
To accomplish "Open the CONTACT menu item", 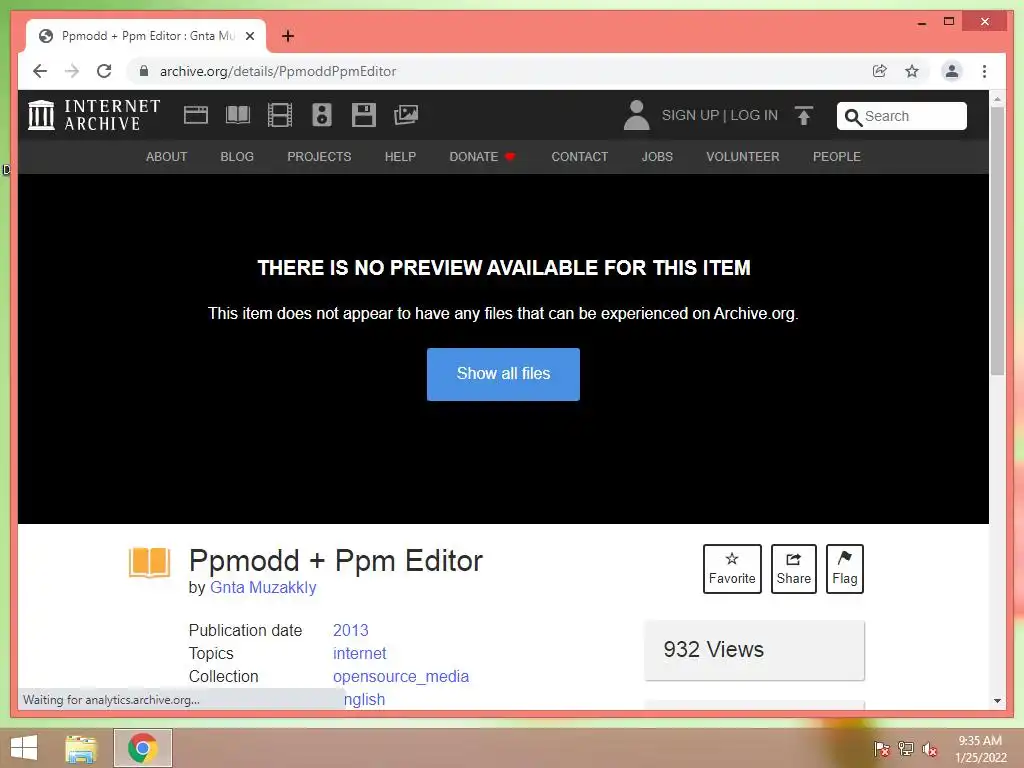I will pyautogui.click(x=580, y=157).
